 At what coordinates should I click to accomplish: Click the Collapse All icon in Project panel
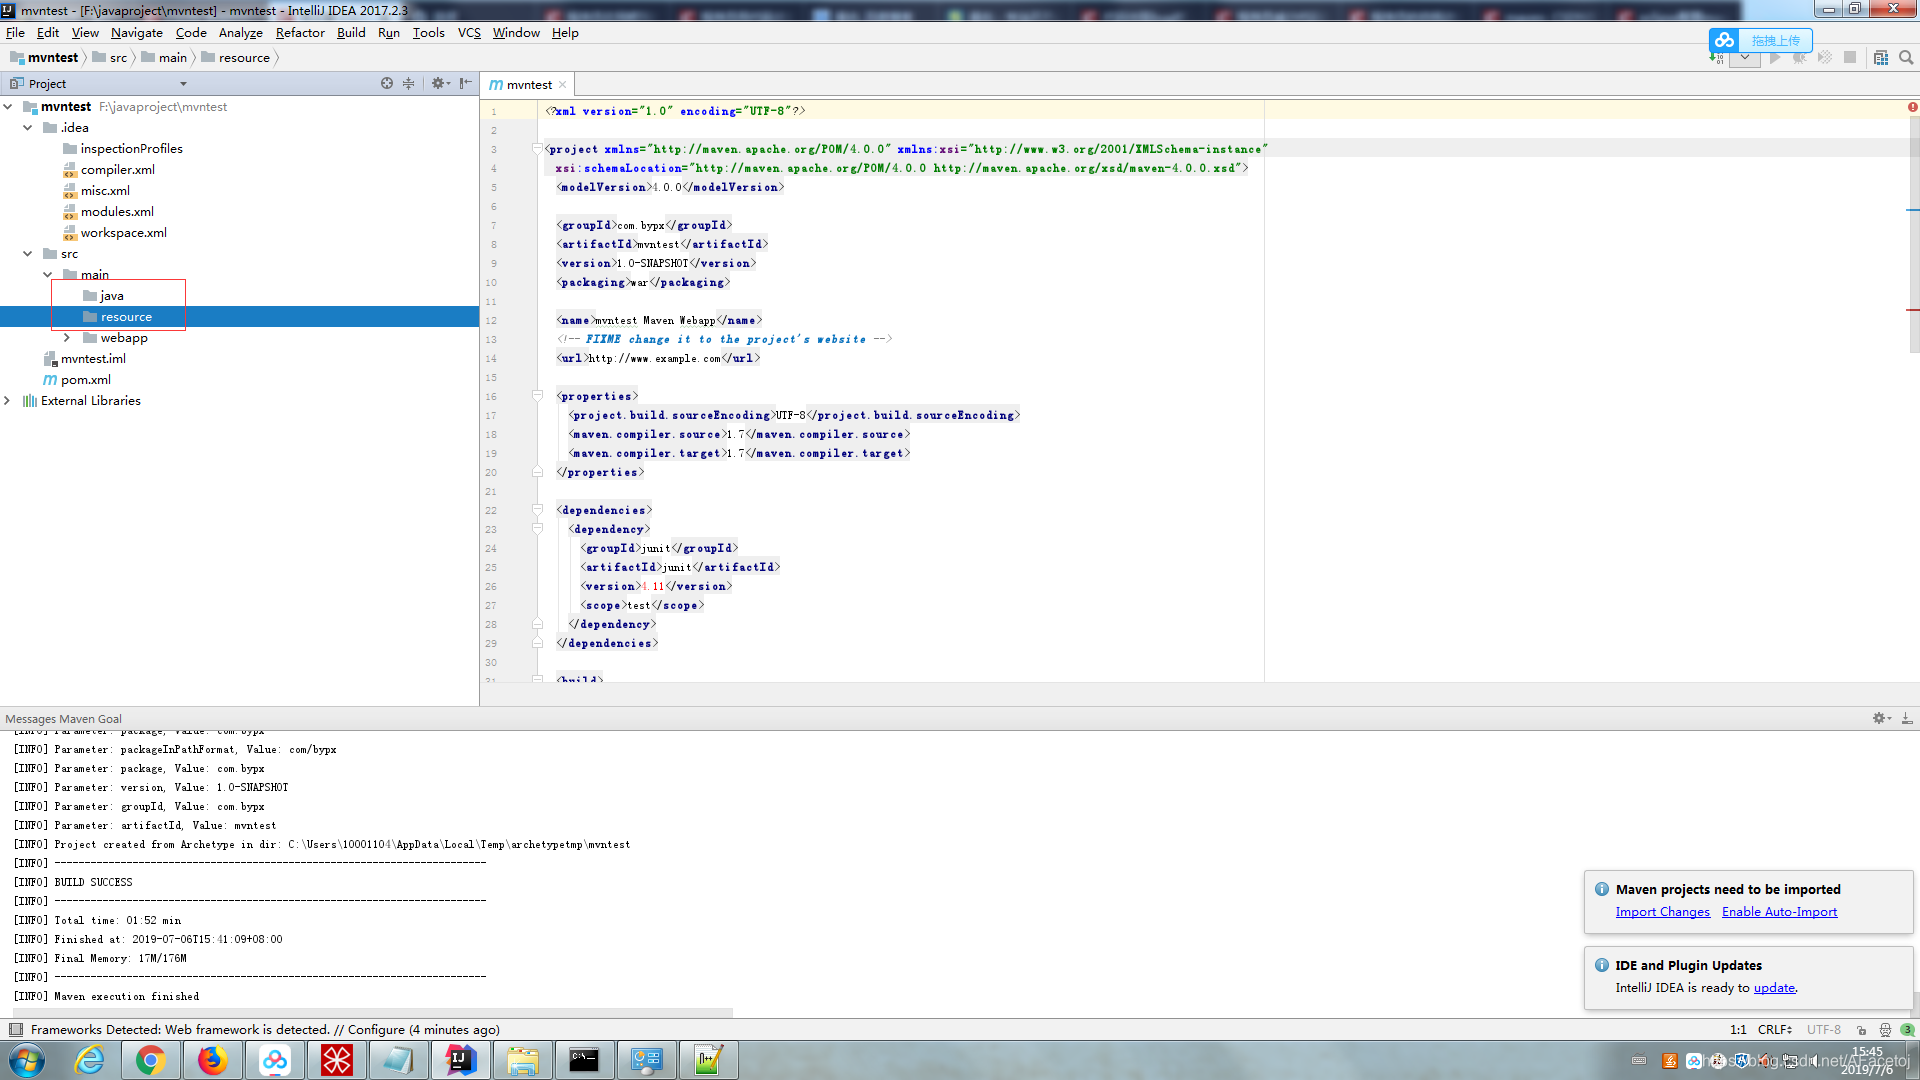pyautogui.click(x=408, y=84)
